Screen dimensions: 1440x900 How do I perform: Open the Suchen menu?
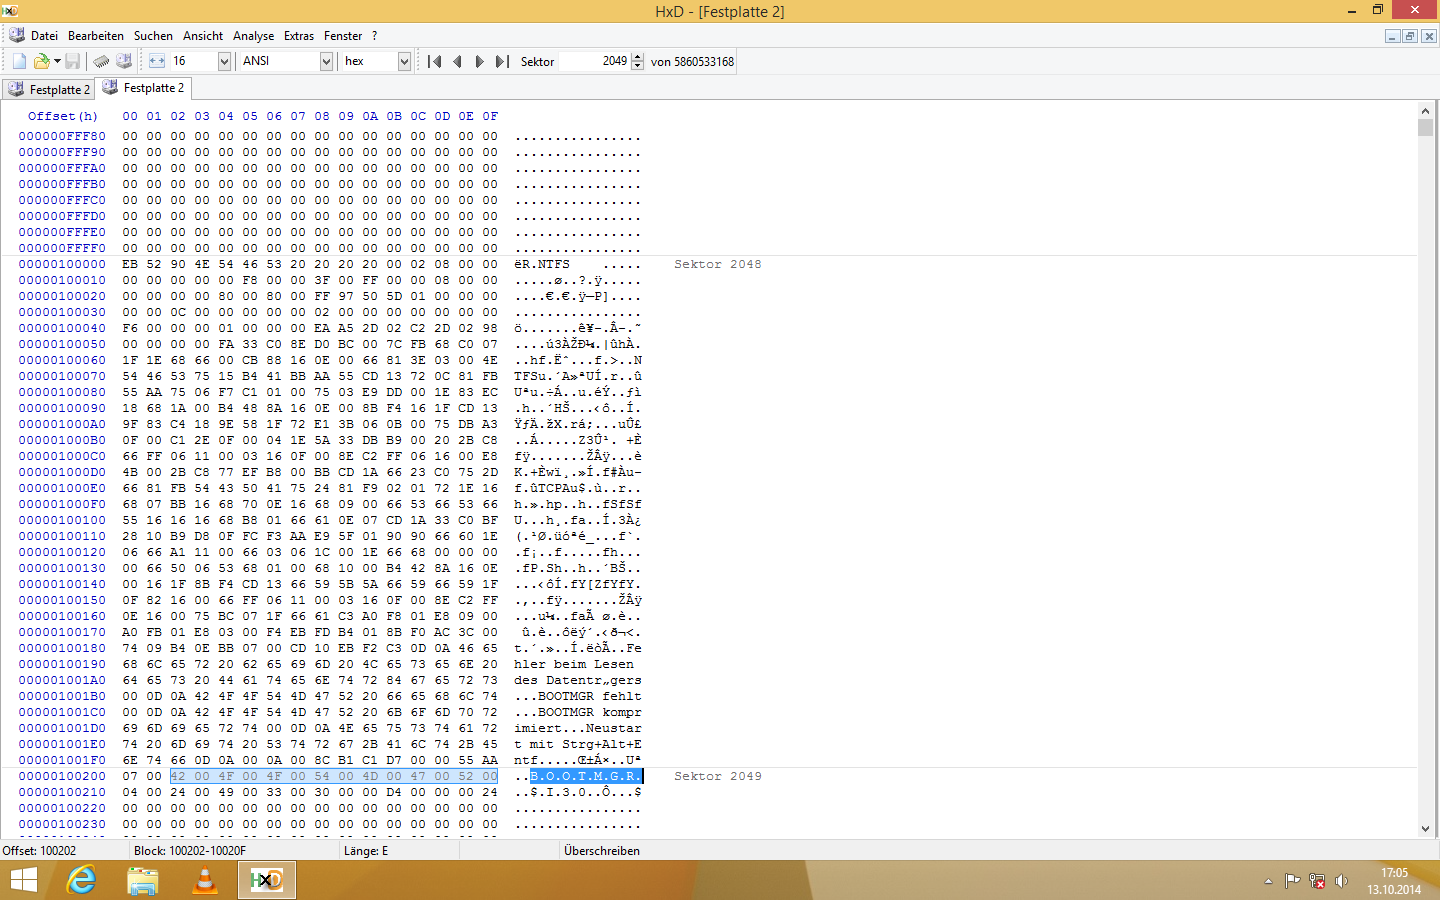coord(153,35)
